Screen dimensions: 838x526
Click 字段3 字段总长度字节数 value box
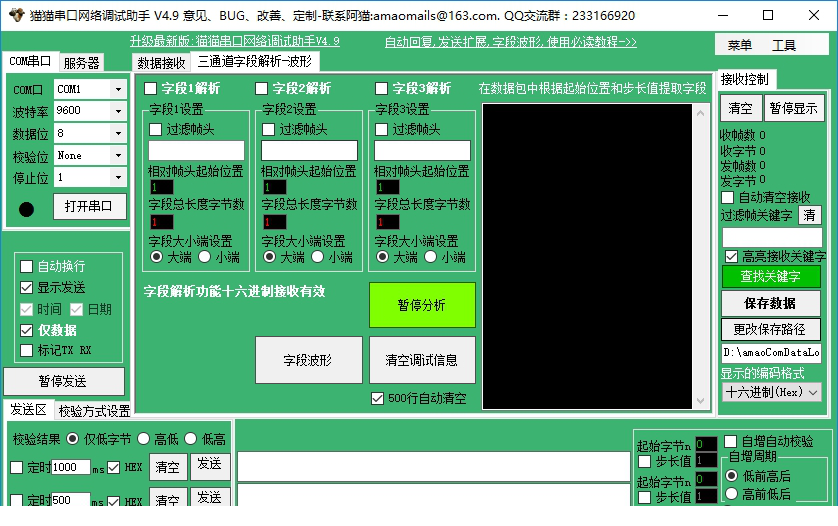click(x=387, y=222)
